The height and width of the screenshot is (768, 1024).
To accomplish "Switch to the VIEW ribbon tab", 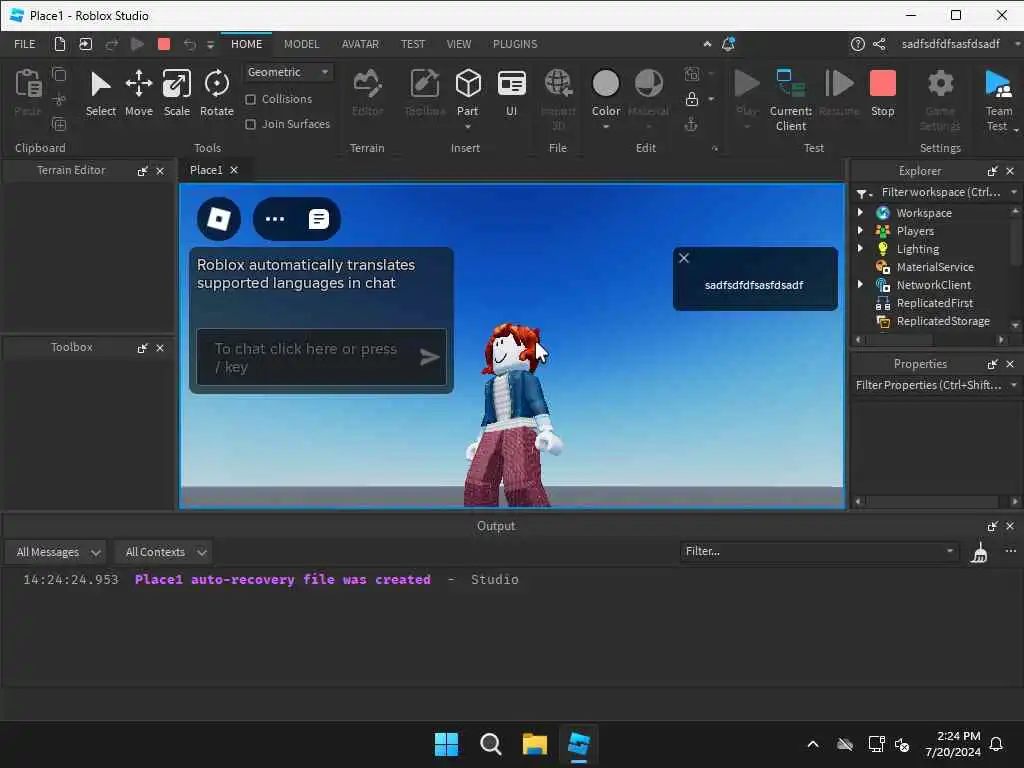I will point(458,44).
